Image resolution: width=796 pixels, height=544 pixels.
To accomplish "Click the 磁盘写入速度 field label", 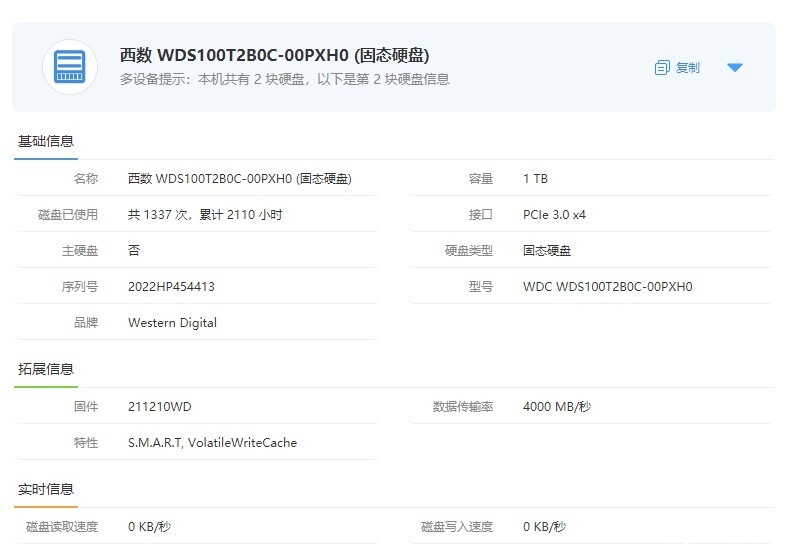I will click(x=457, y=527).
